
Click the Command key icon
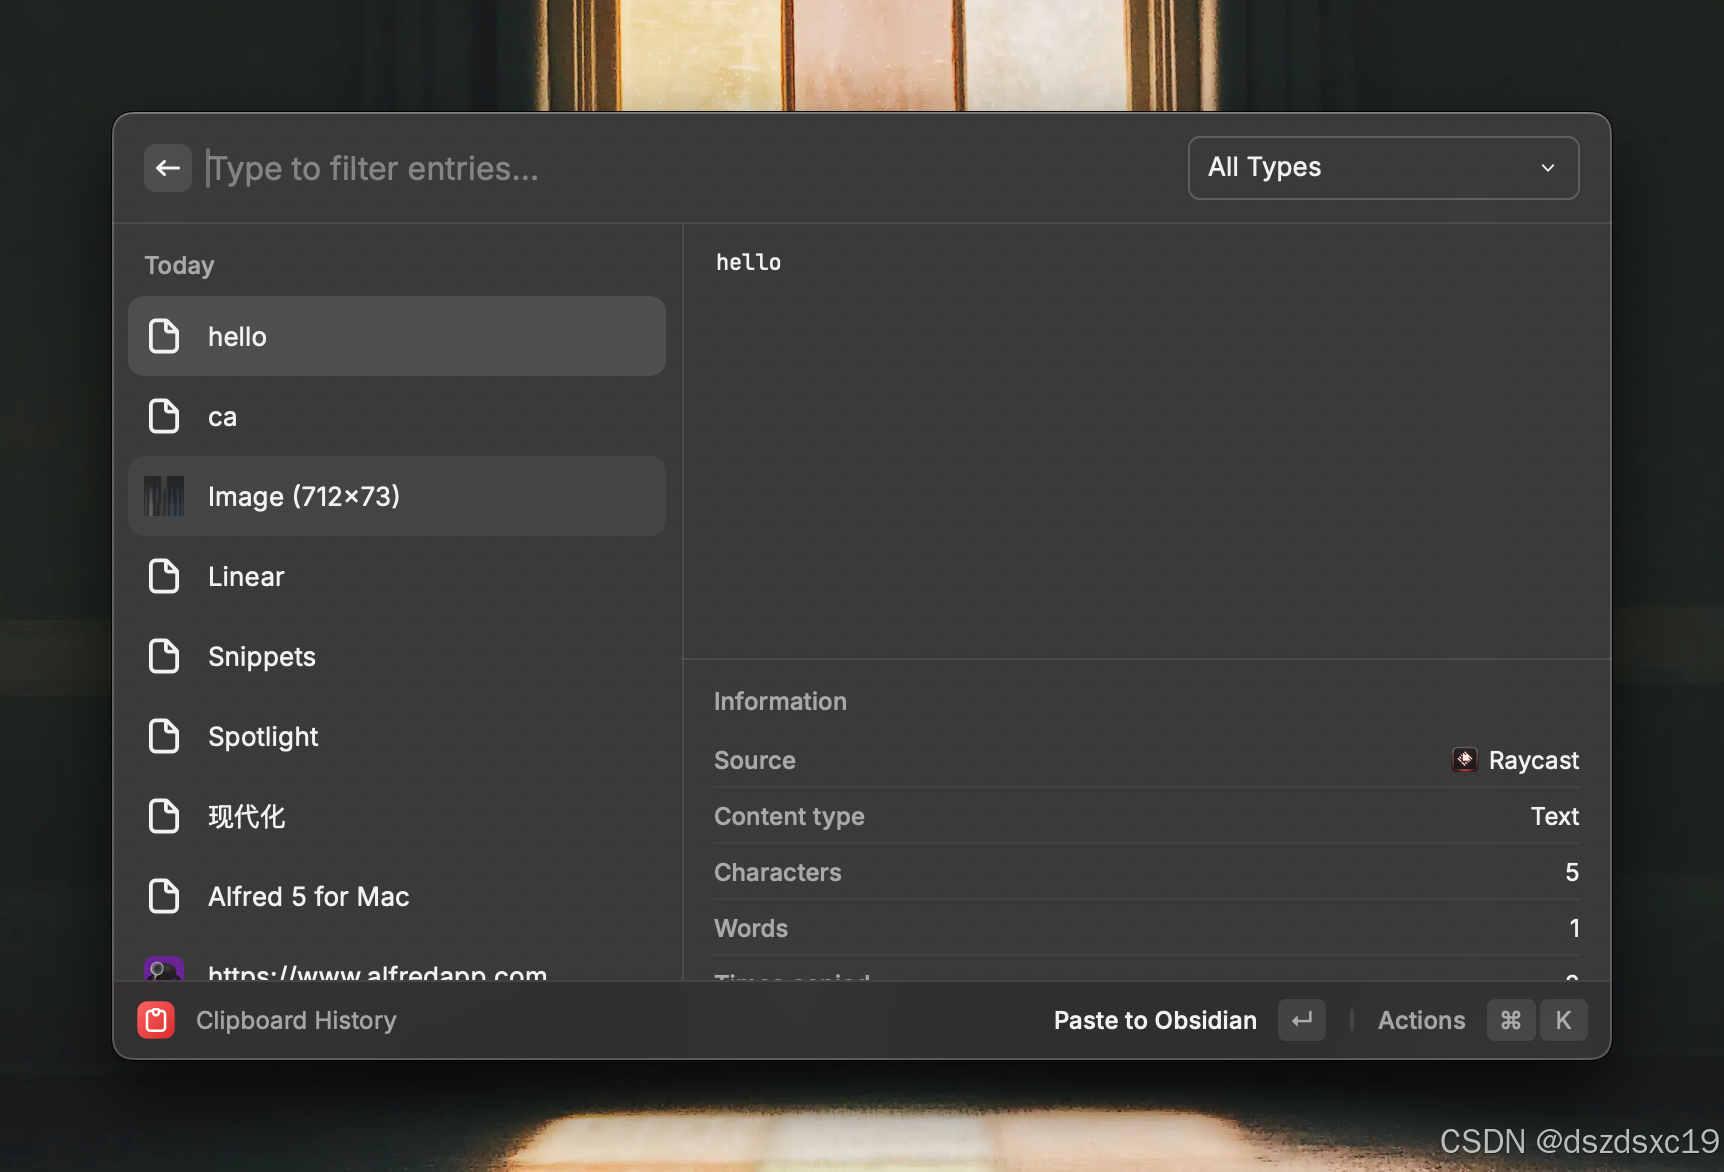click(1511, 1020)
